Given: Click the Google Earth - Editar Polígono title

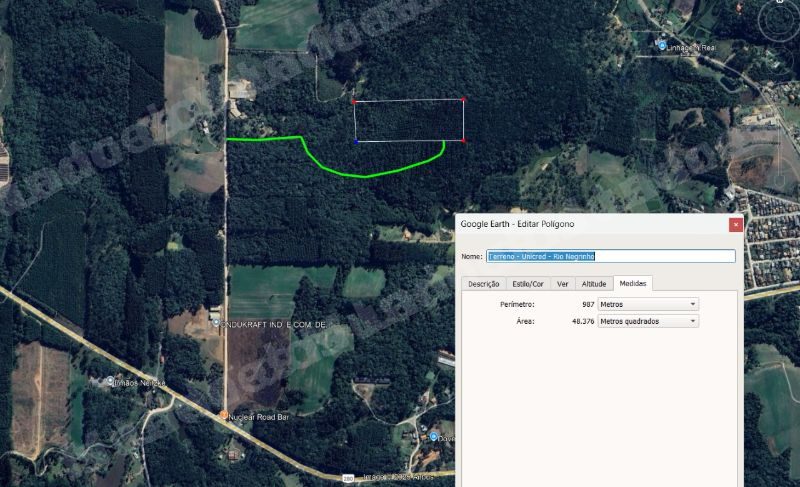Looking at the screenshot, I should tap(517, 224).
